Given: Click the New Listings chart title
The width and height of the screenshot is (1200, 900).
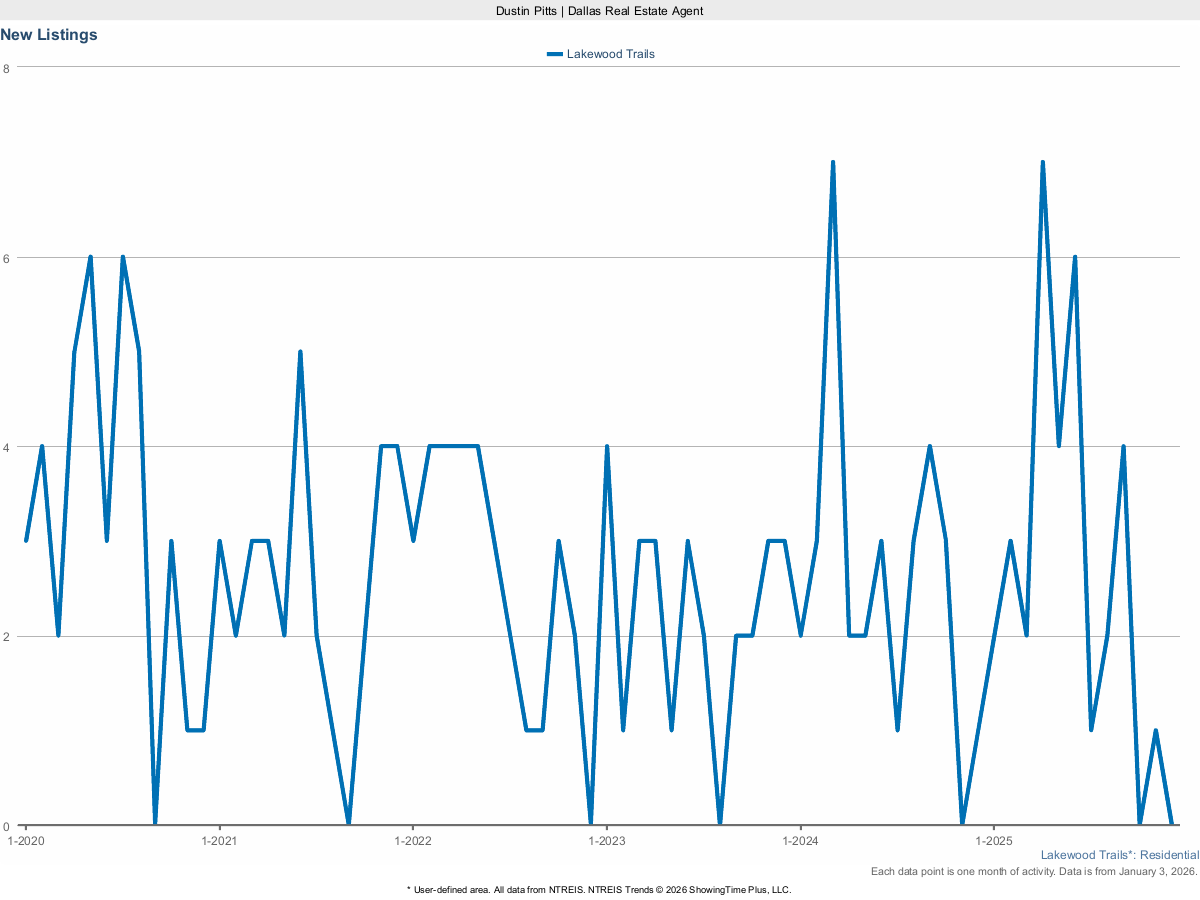Looking at the screenshot, I should click(49, 35).
